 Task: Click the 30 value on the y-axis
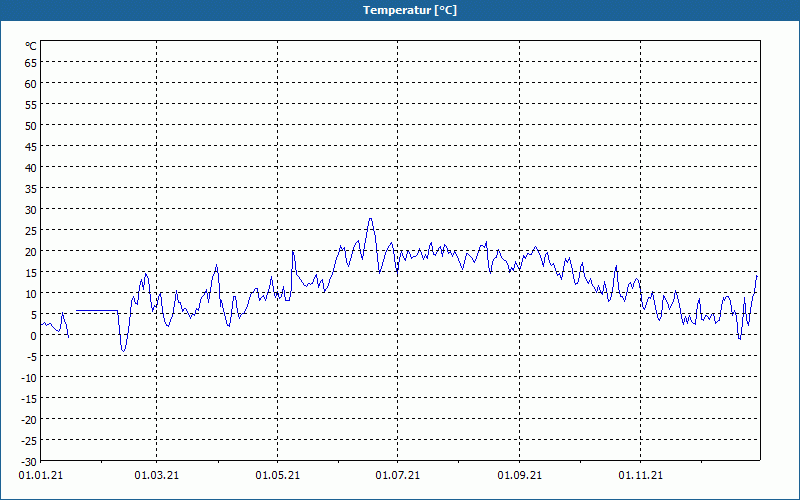tap(30, 209)
